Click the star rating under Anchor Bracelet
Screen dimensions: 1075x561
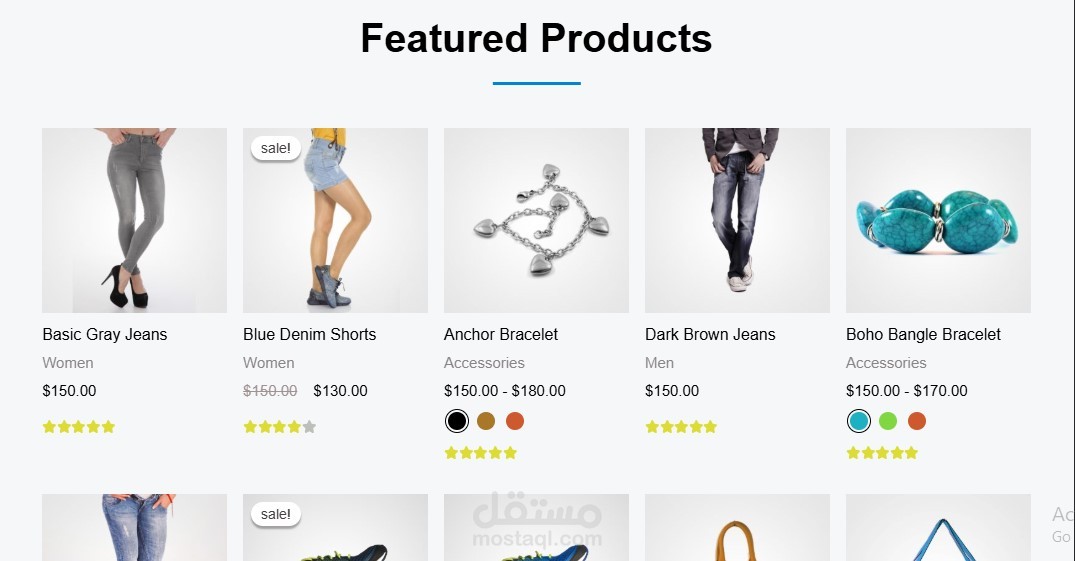pyautogui.click(x=481, y=453)
